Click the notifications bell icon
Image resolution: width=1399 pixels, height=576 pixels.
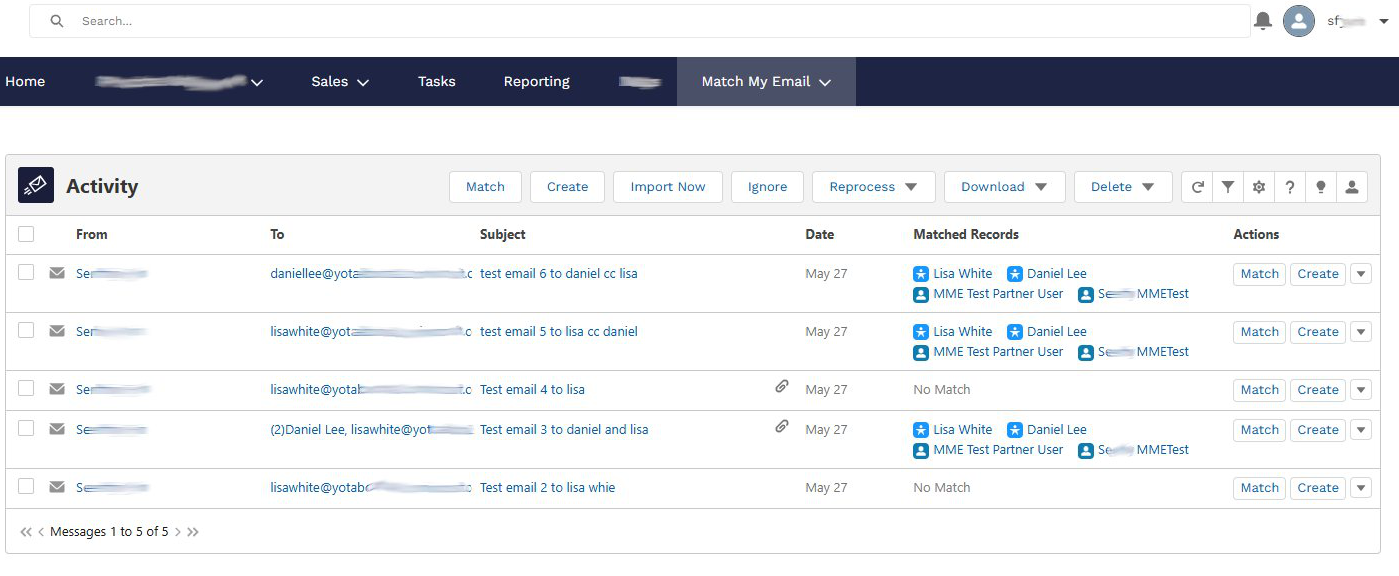tap(1263, 21)
